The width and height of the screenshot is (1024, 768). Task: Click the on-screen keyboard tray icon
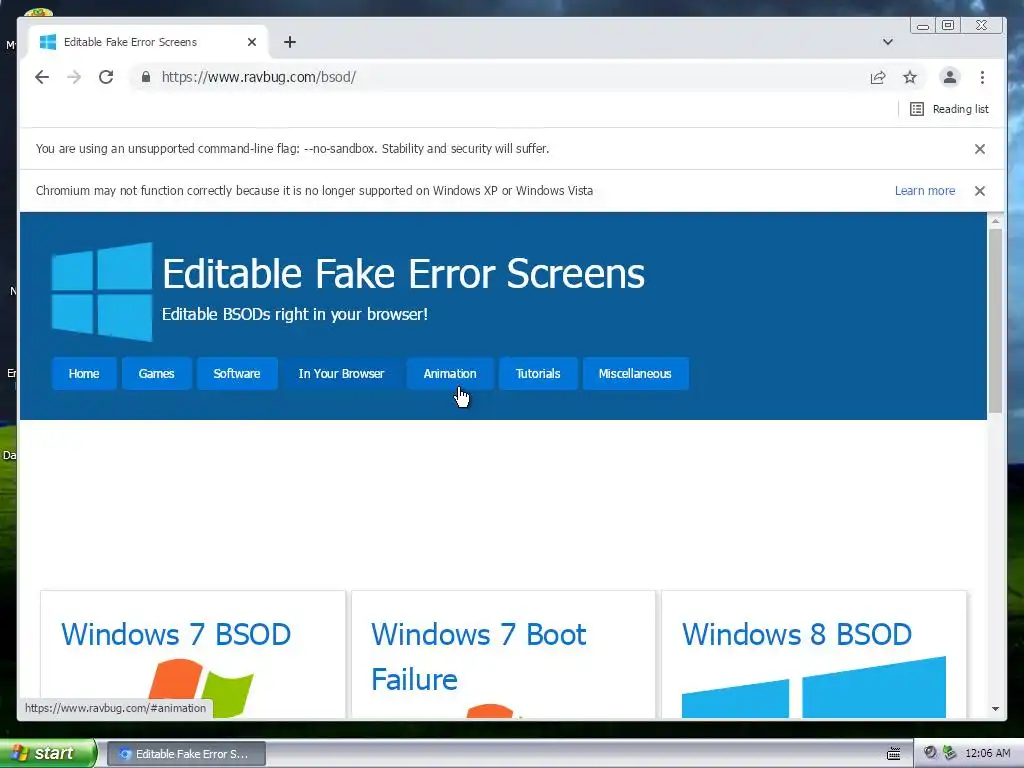[893, 754]
